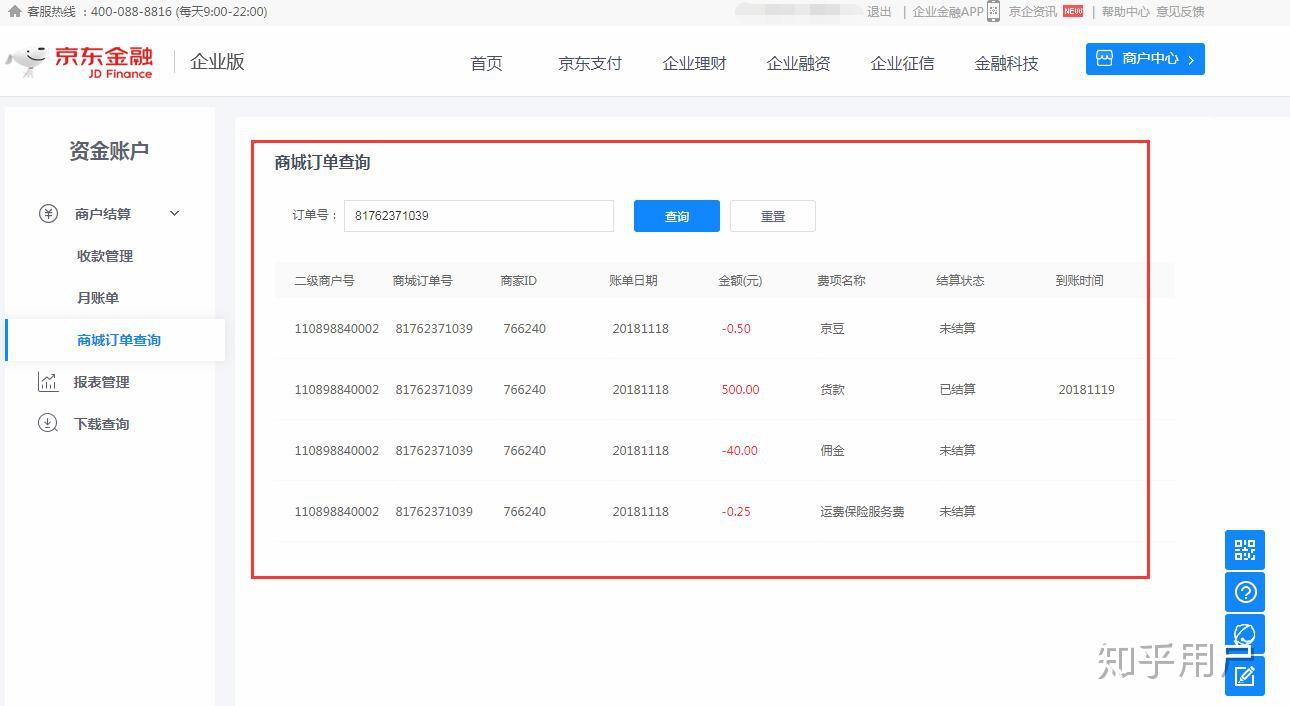This screenshot has height=706, width=1290.
Task: Click the 结算状态 column header
Action: point(960,281)
